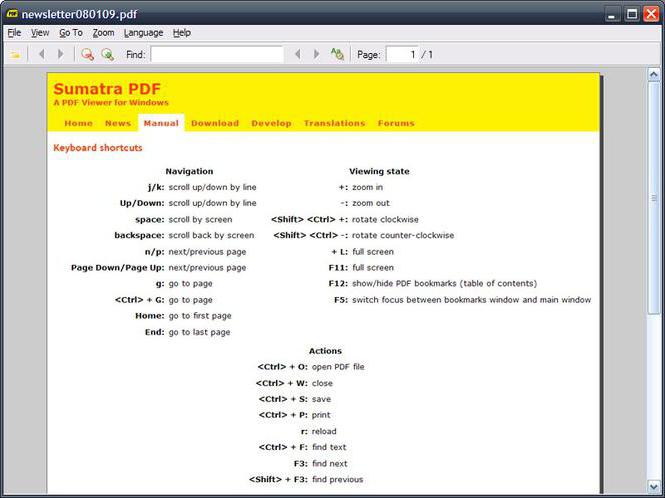Select the Manual tab in document

coord(161,123)
